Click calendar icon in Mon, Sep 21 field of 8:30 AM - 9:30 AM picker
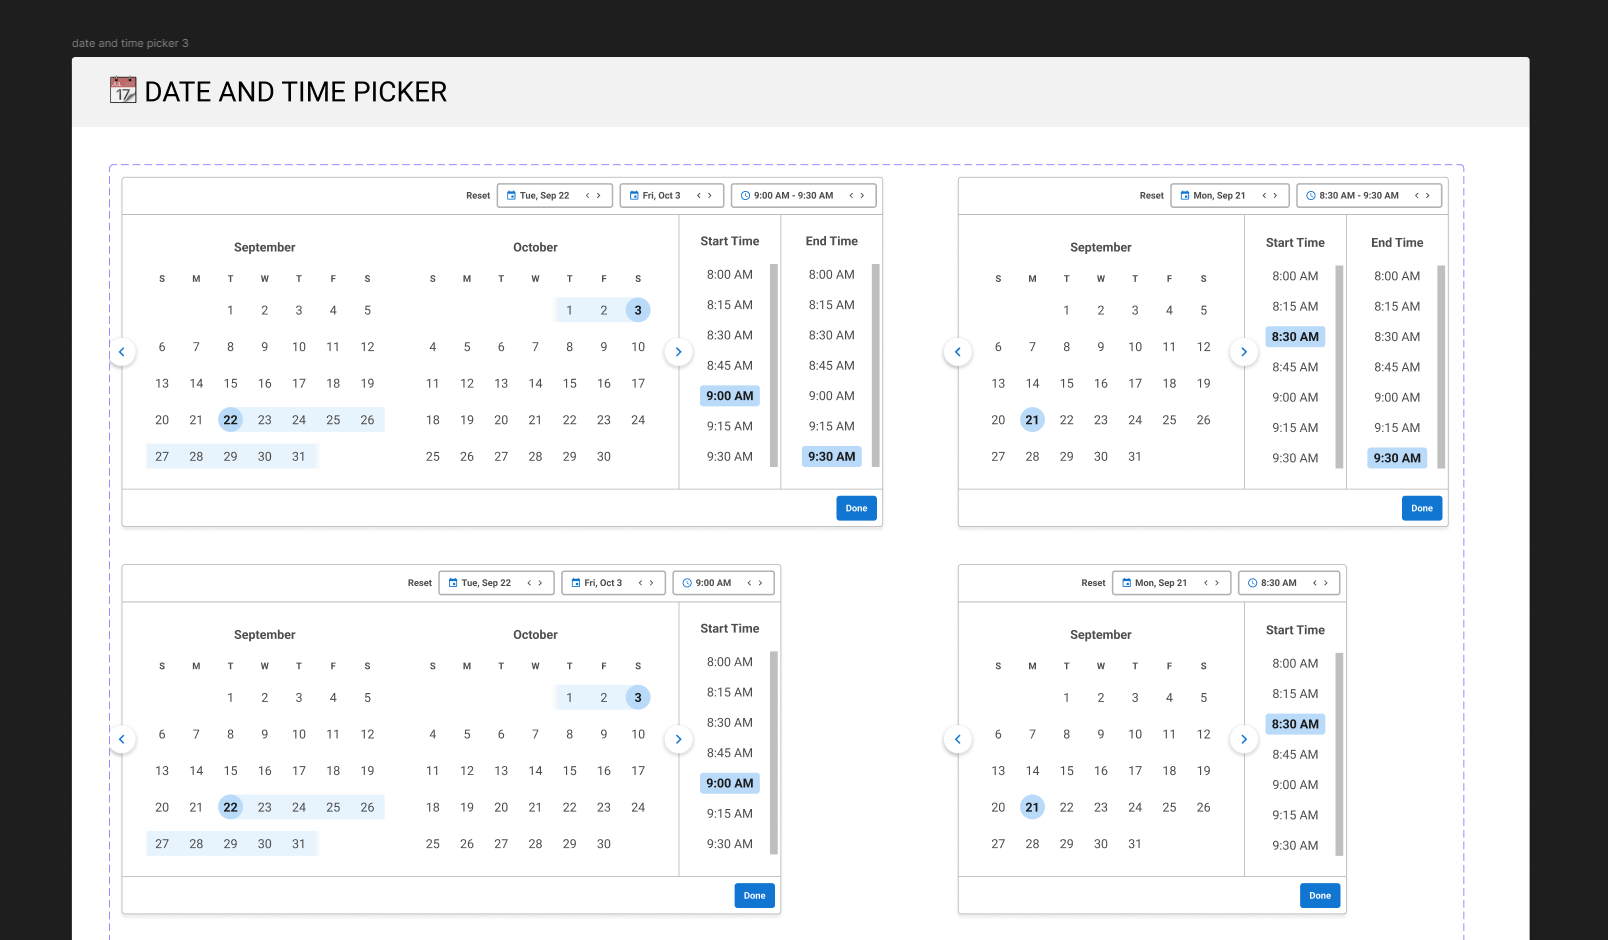The height and width of the screenshot is (940, 1608). (1185, 196)
